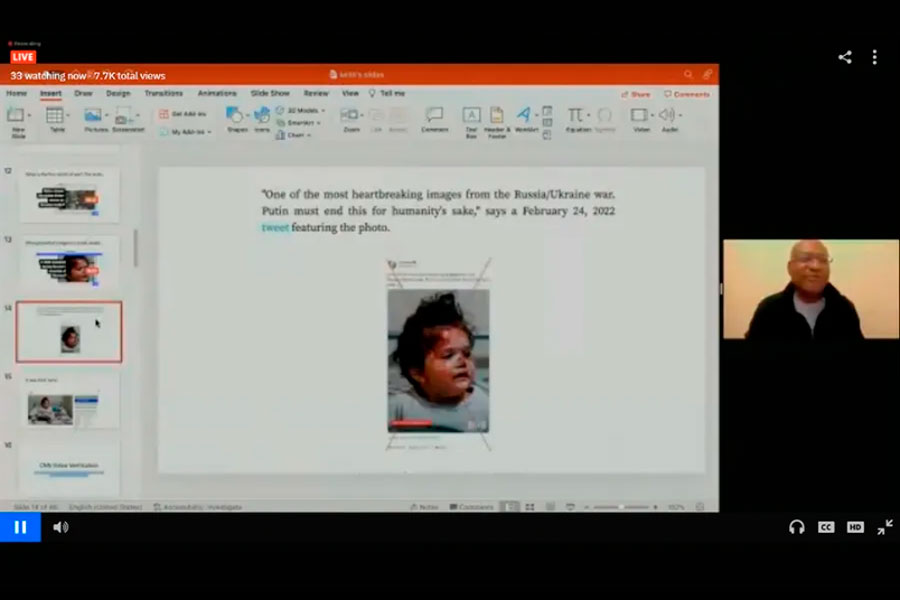Image resolution: width=900 pixels, height=600 pixels.
Task: Select slide 16 thumbnail
Action: pos(69,467)
